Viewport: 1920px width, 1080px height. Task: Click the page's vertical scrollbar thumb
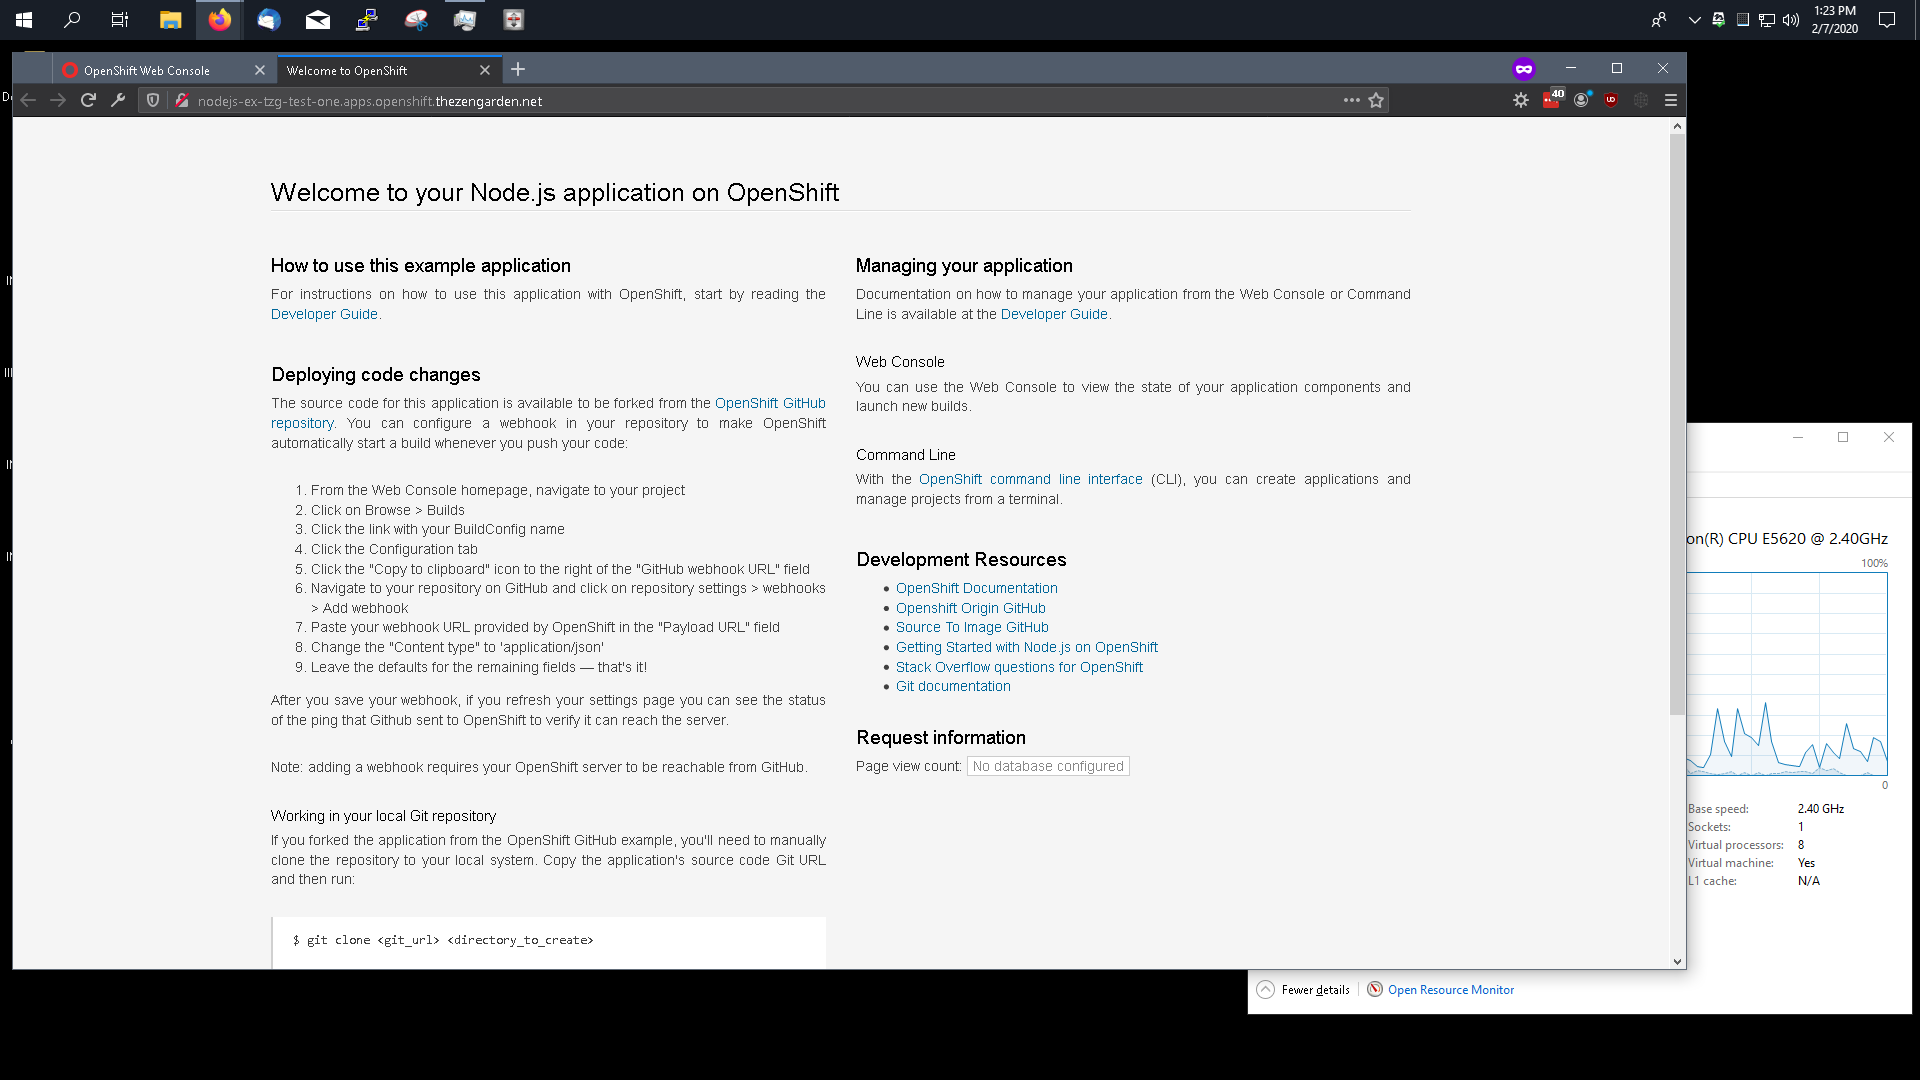click(1677, 424)
